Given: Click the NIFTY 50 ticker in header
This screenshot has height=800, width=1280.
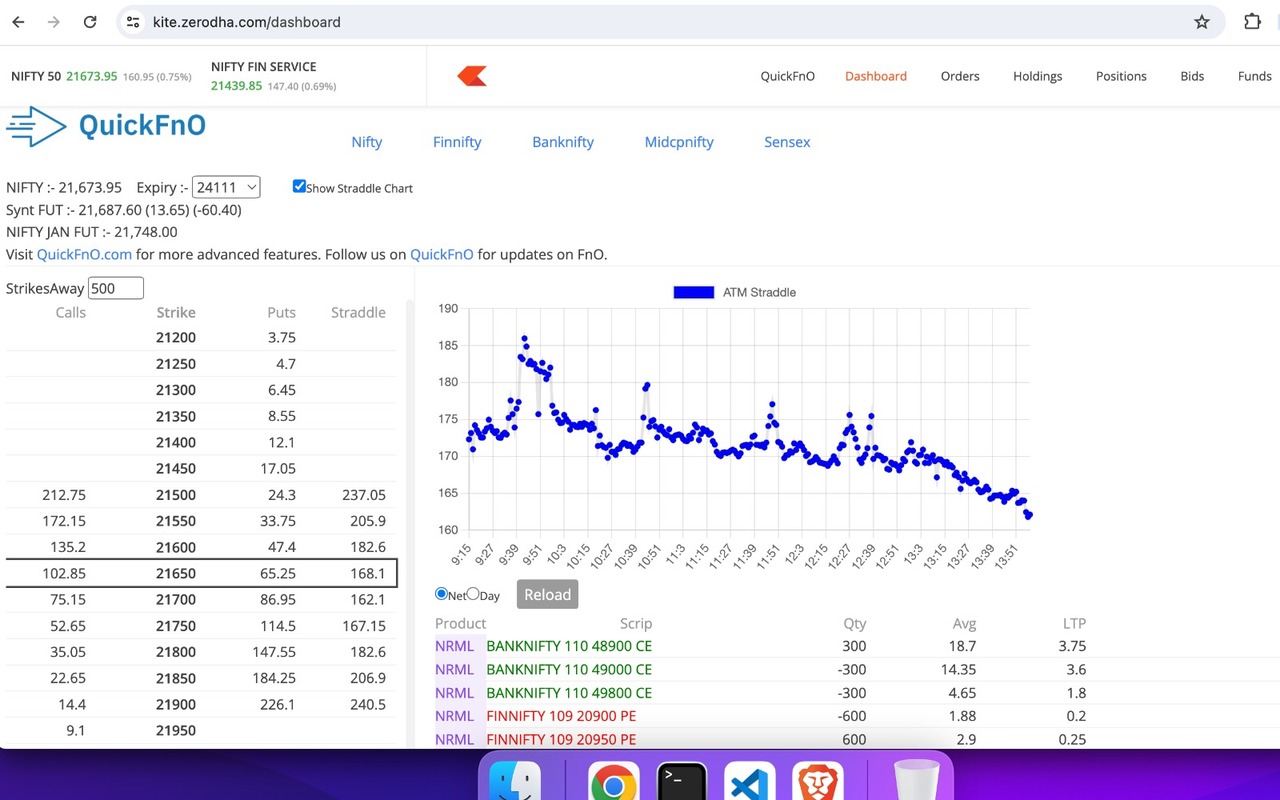Looking at the screenshot, I should click(x=101, y=76).
